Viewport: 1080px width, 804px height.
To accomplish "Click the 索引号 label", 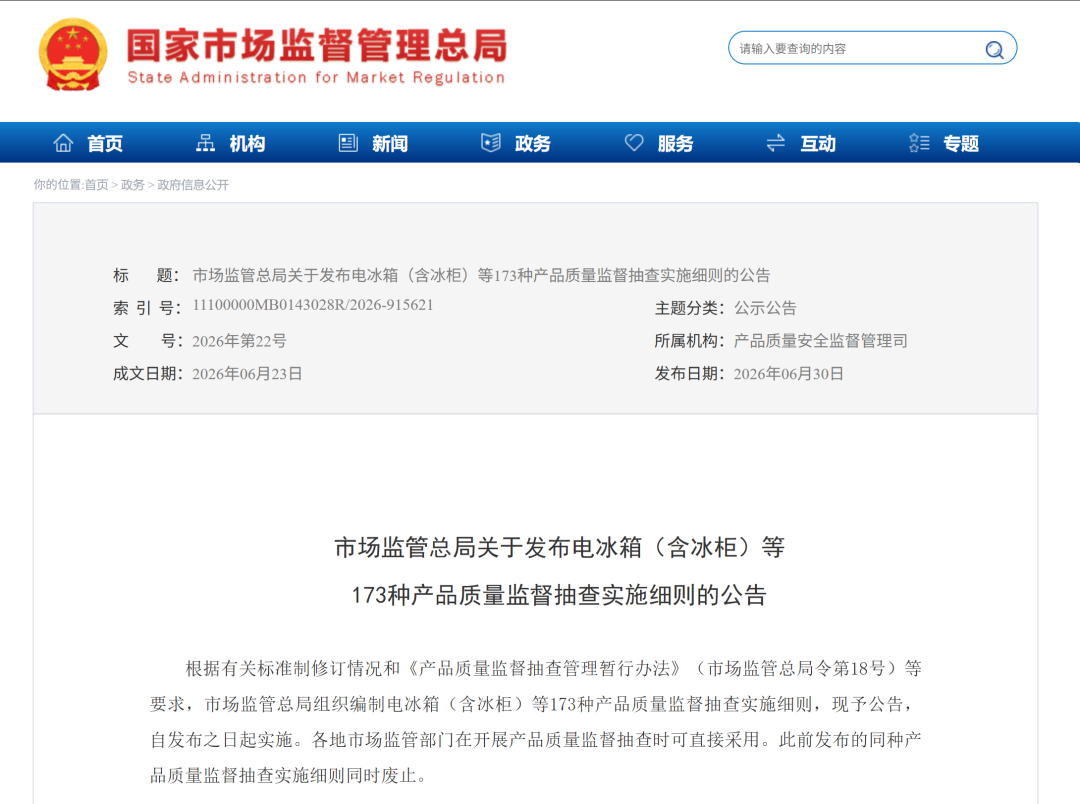I will (x=147, y=308).
